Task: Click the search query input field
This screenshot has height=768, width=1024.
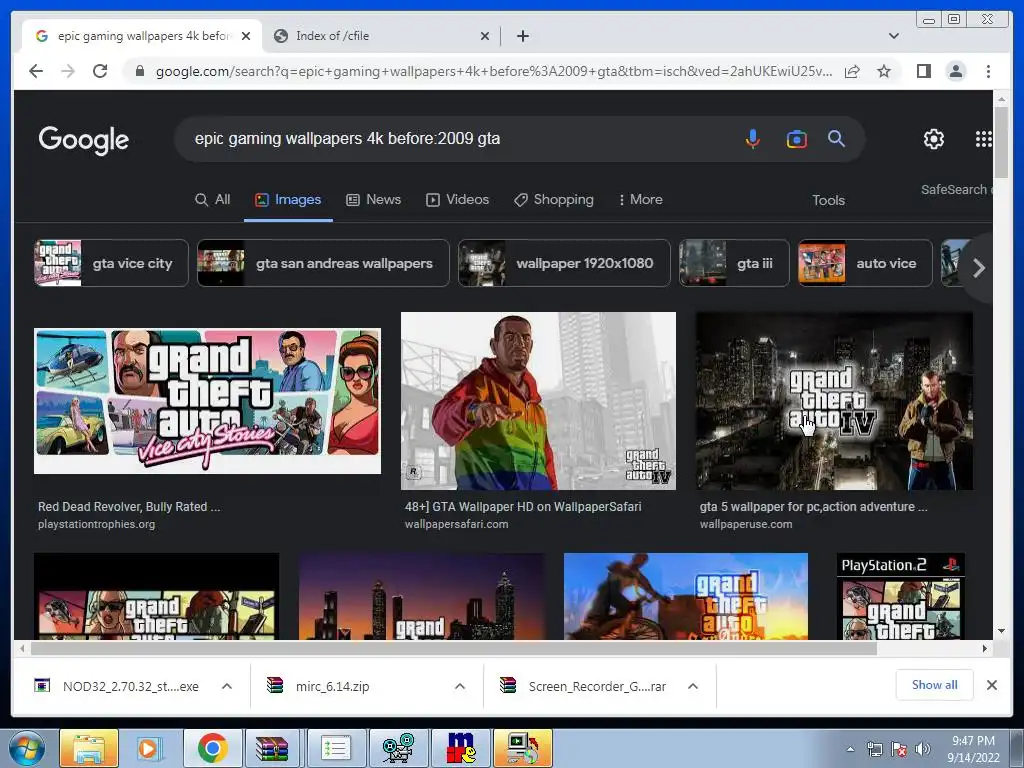Action: click(x=457, y=138)
